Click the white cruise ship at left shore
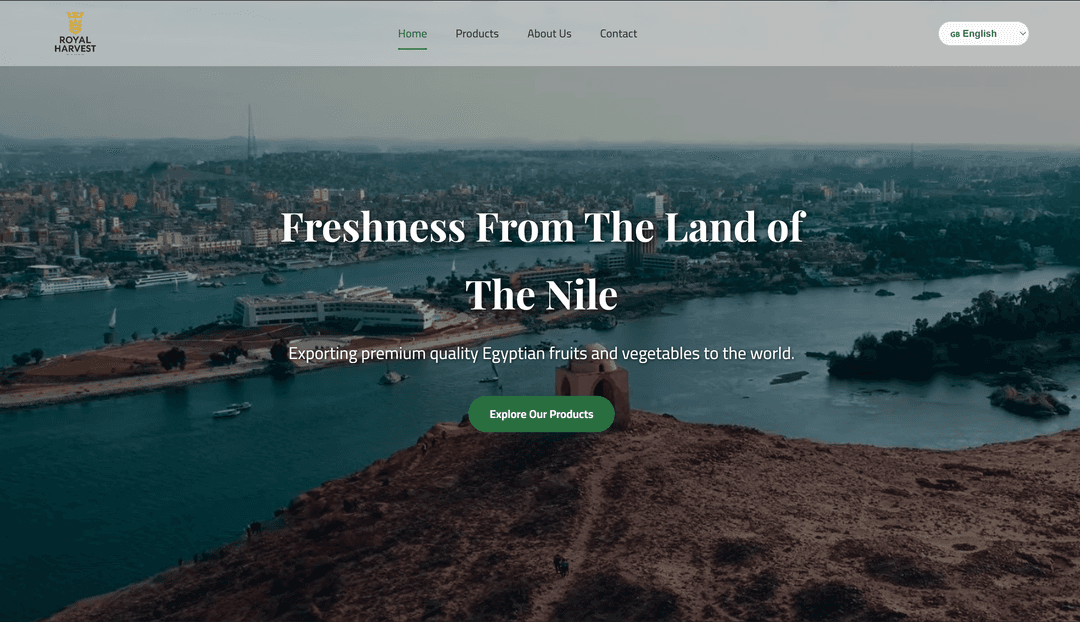Screen dimensions: 1080x622 pos(70,282)
